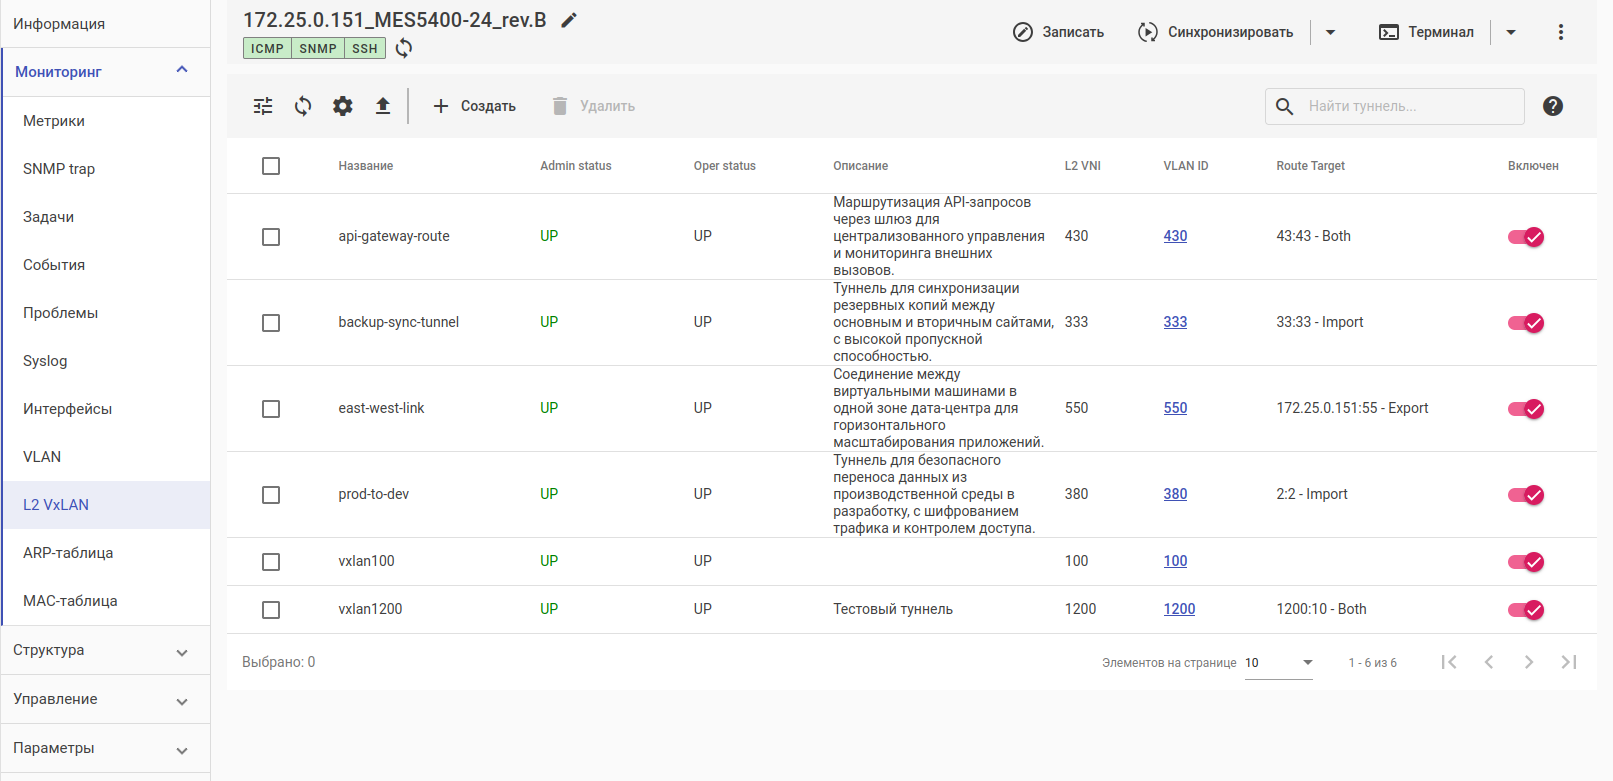Open the help question mark icon
Image resolution: width=1613 pixels, height=781 pixels.
coord(1552,106)
